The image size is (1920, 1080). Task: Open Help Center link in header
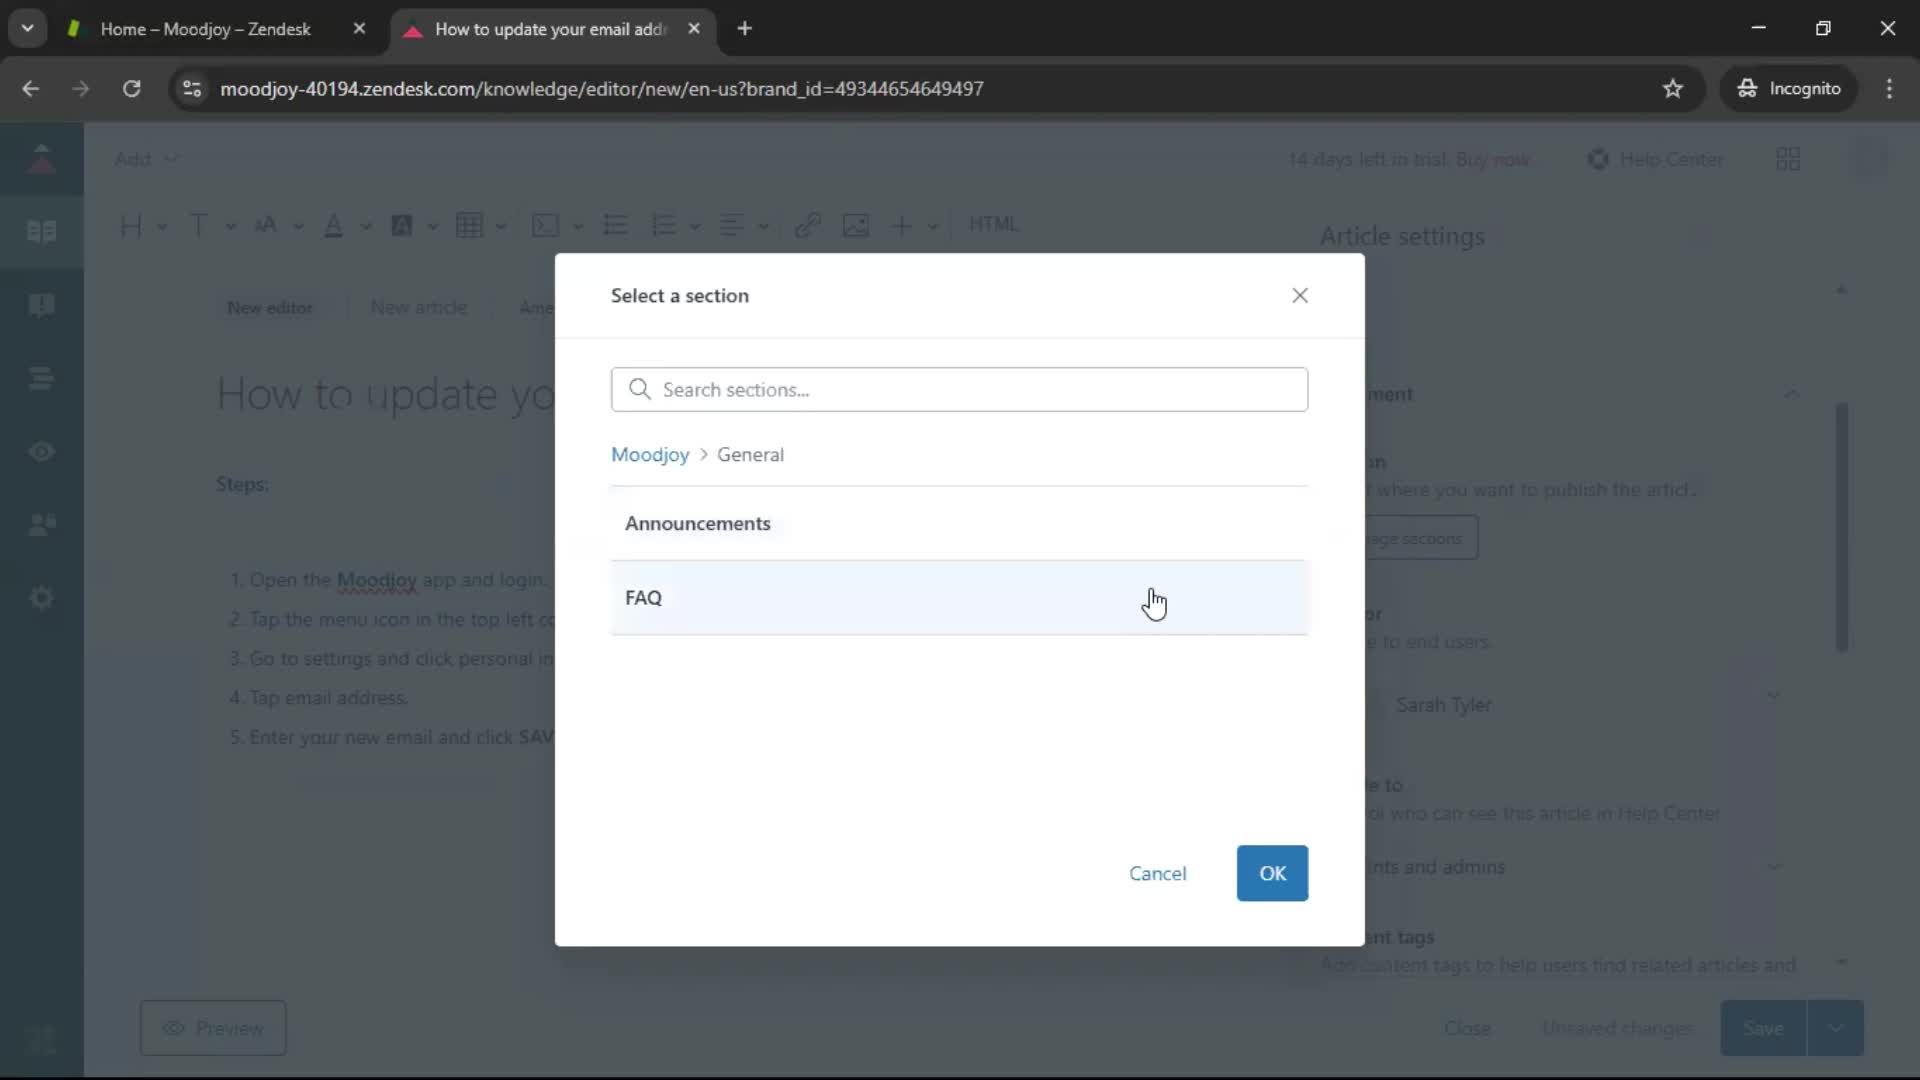tap(1655, 159)
